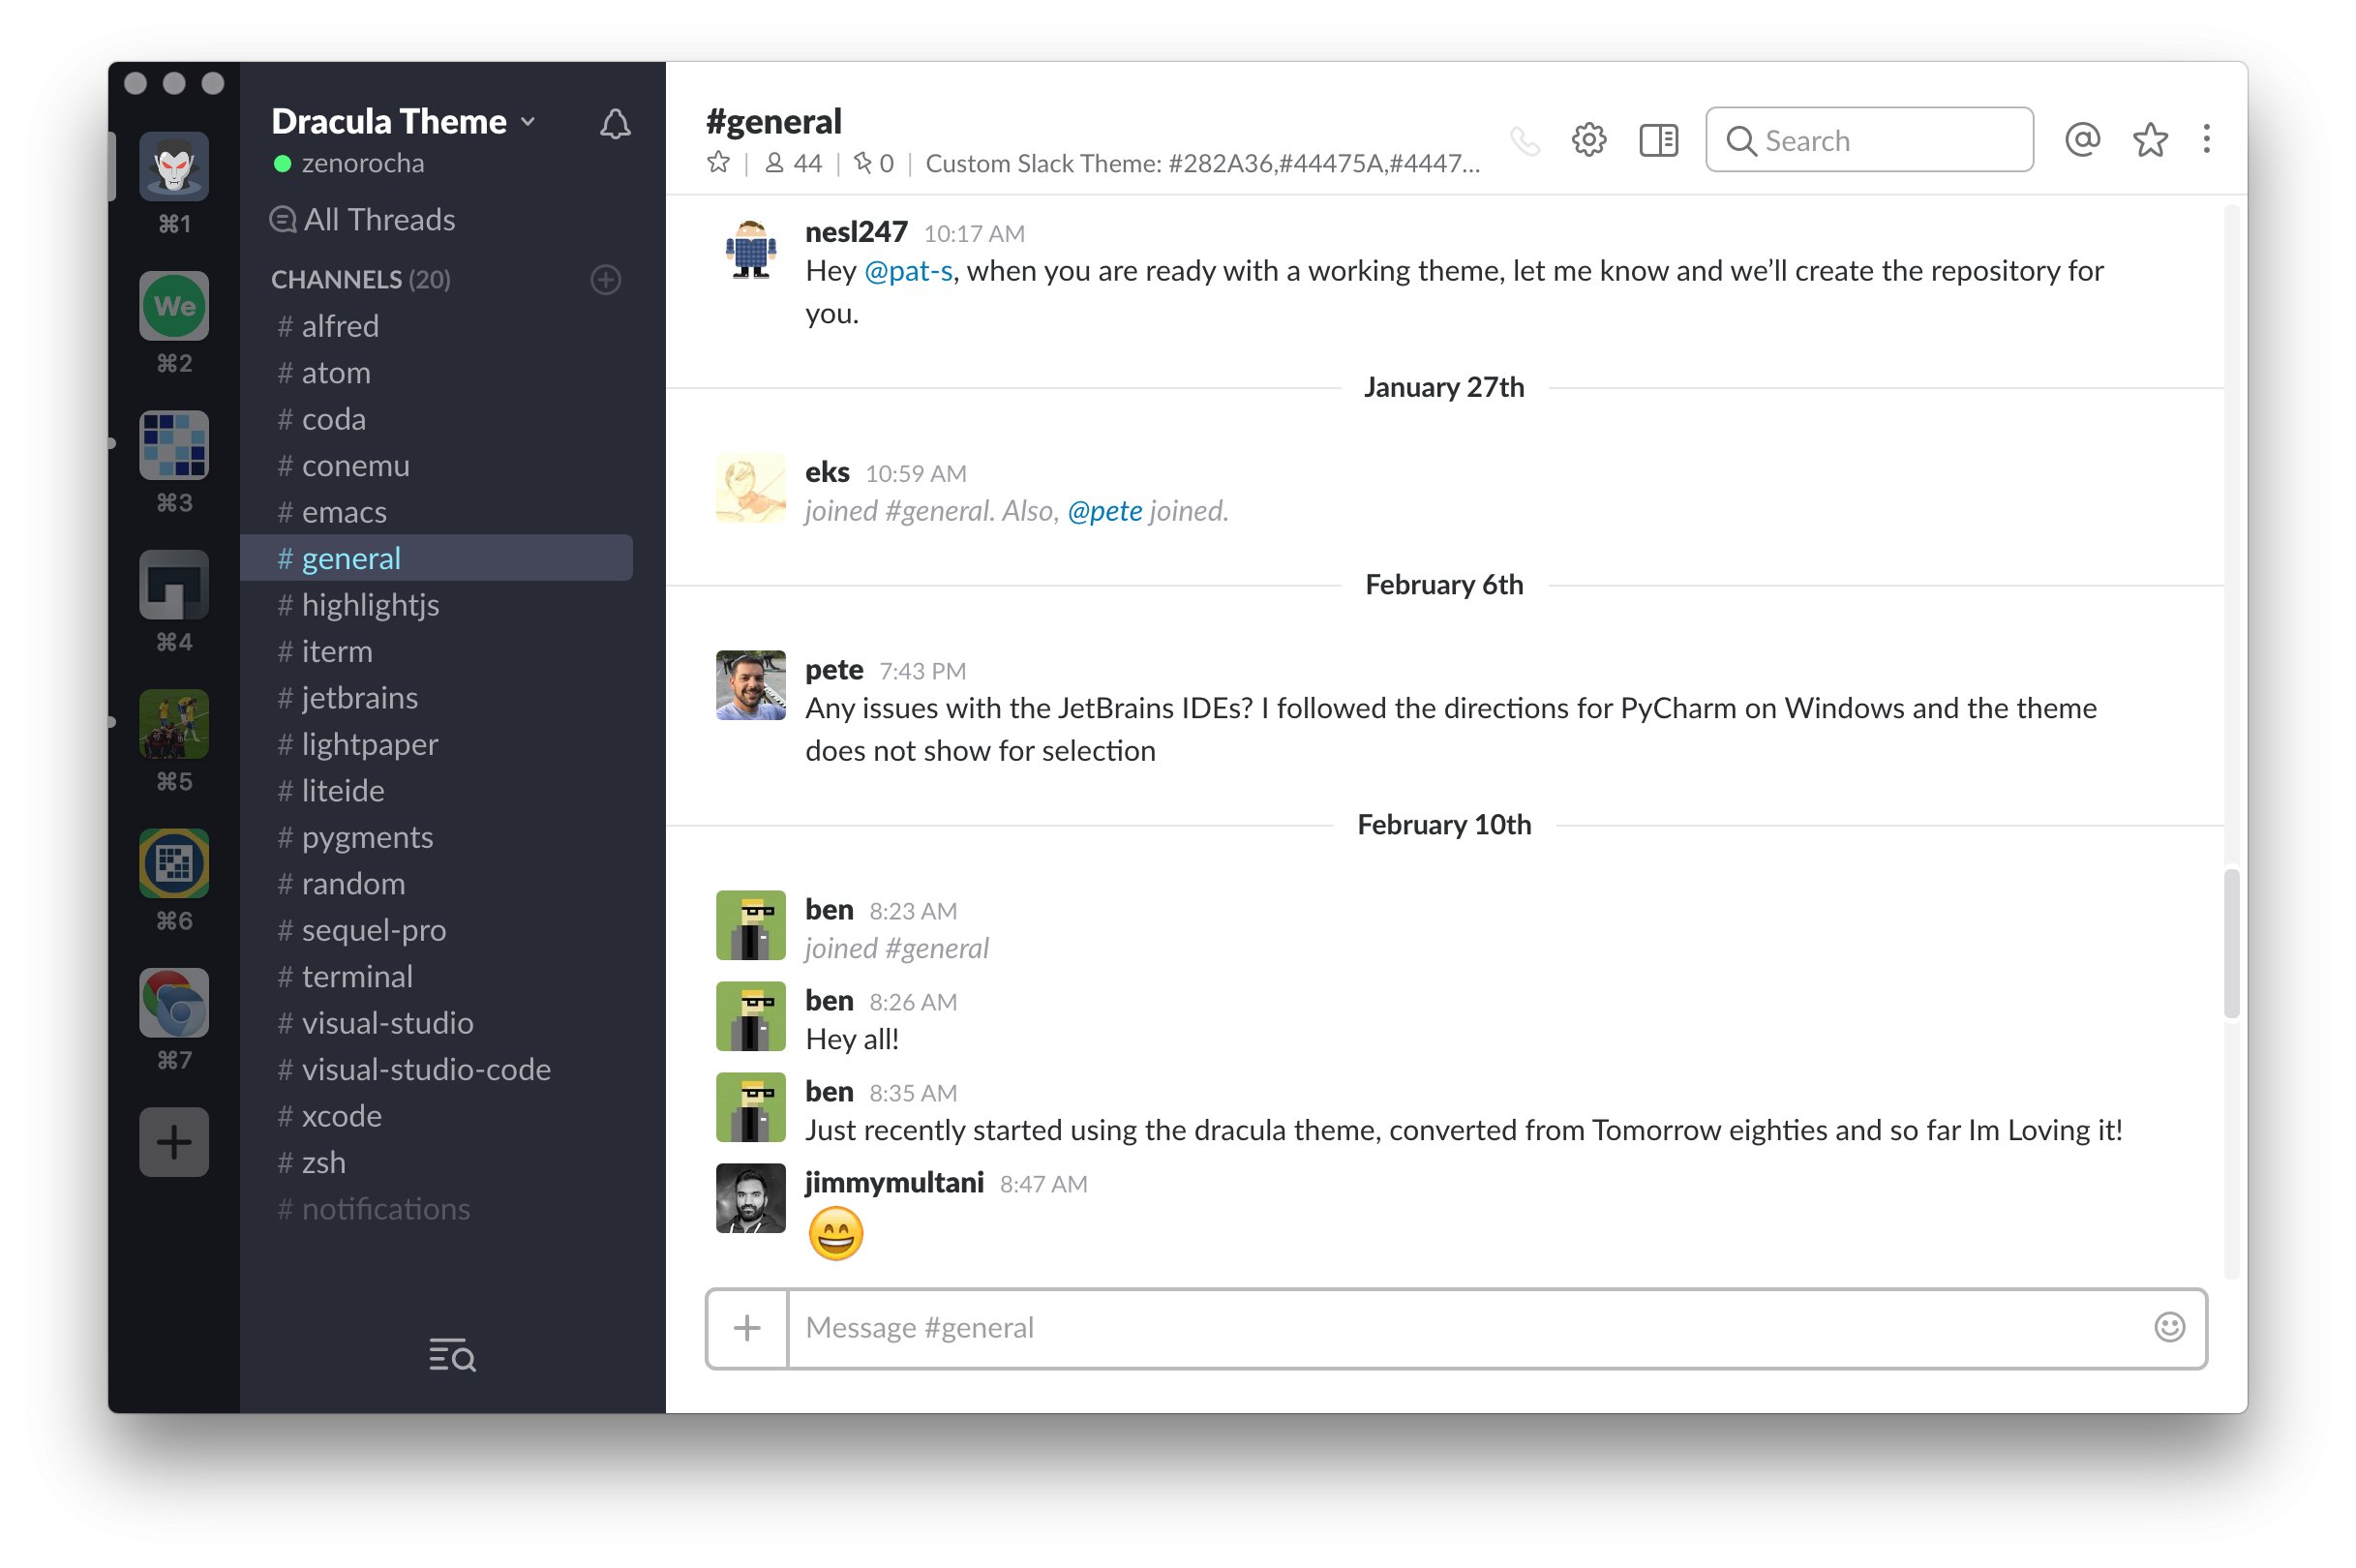The width and height of the screenshot is (2356, 1568).
Task: Open the Dracula Theme workspace menu
Action: tap(404, 122)
